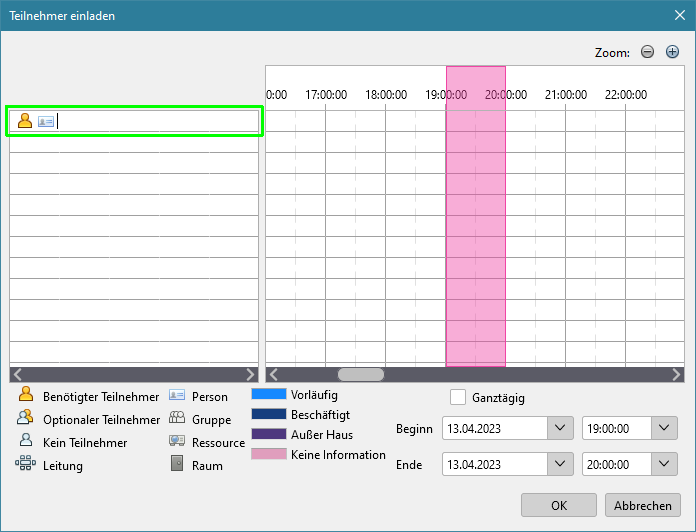
Task: Click the zoom out minus icon
Action: click(647, 52)
